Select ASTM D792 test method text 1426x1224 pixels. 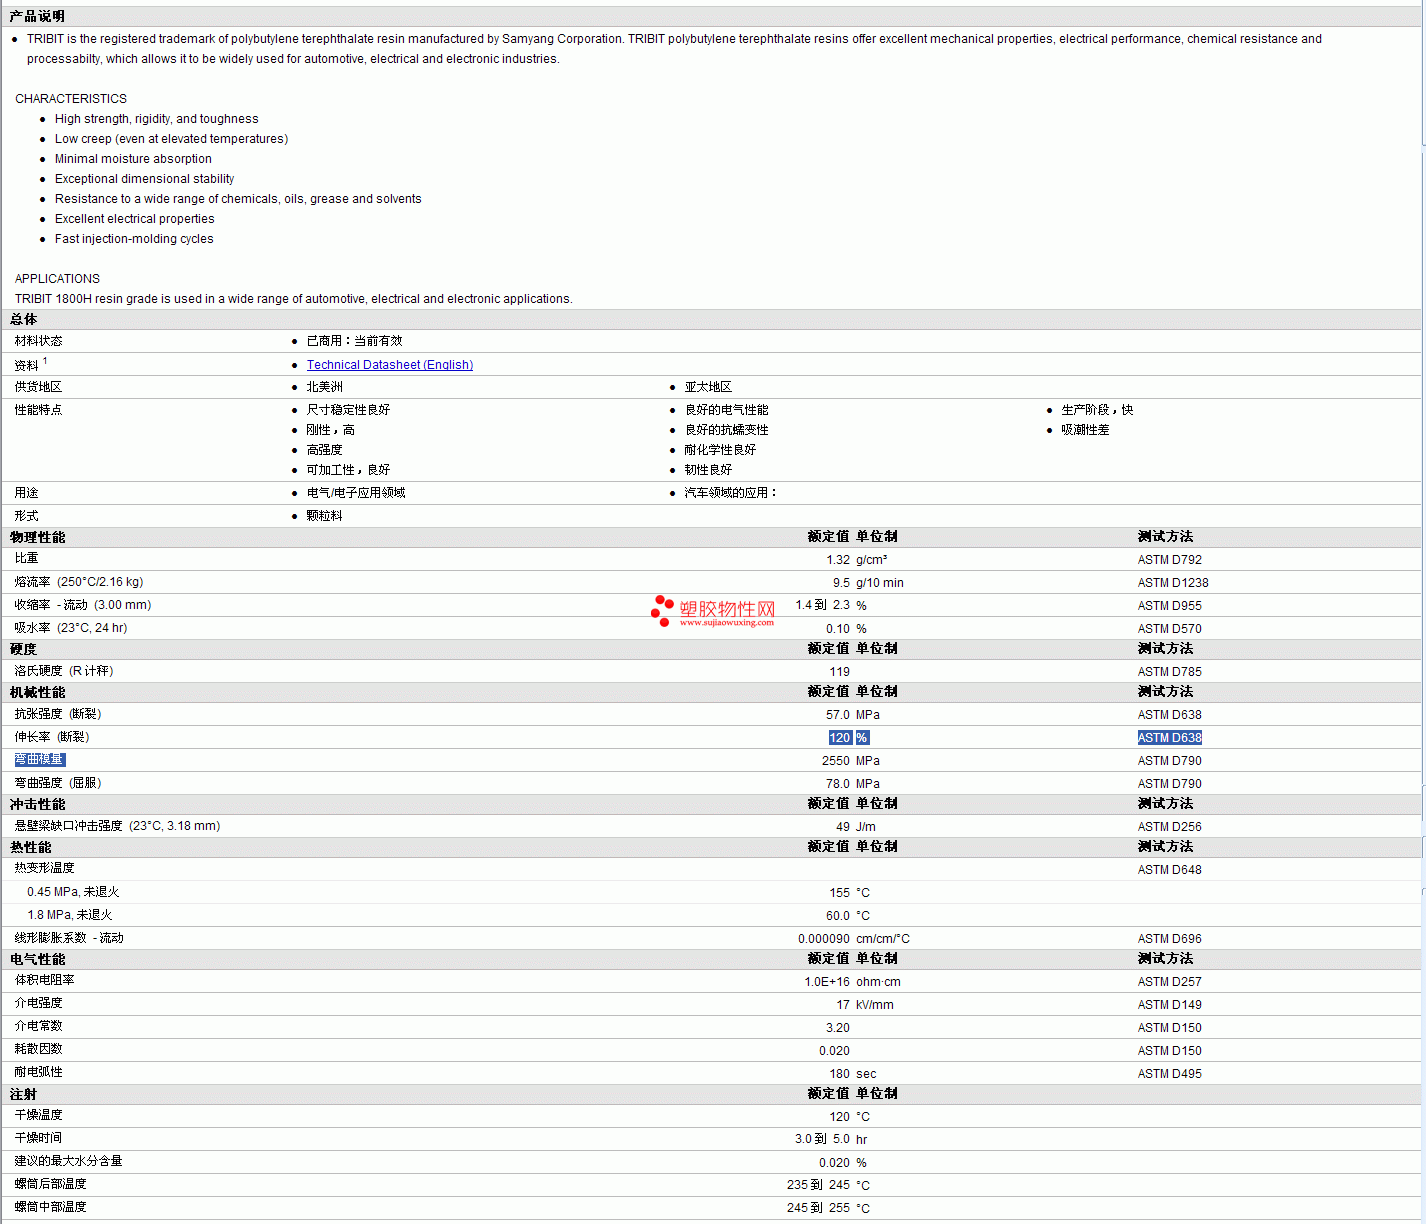pos(1170,560)
